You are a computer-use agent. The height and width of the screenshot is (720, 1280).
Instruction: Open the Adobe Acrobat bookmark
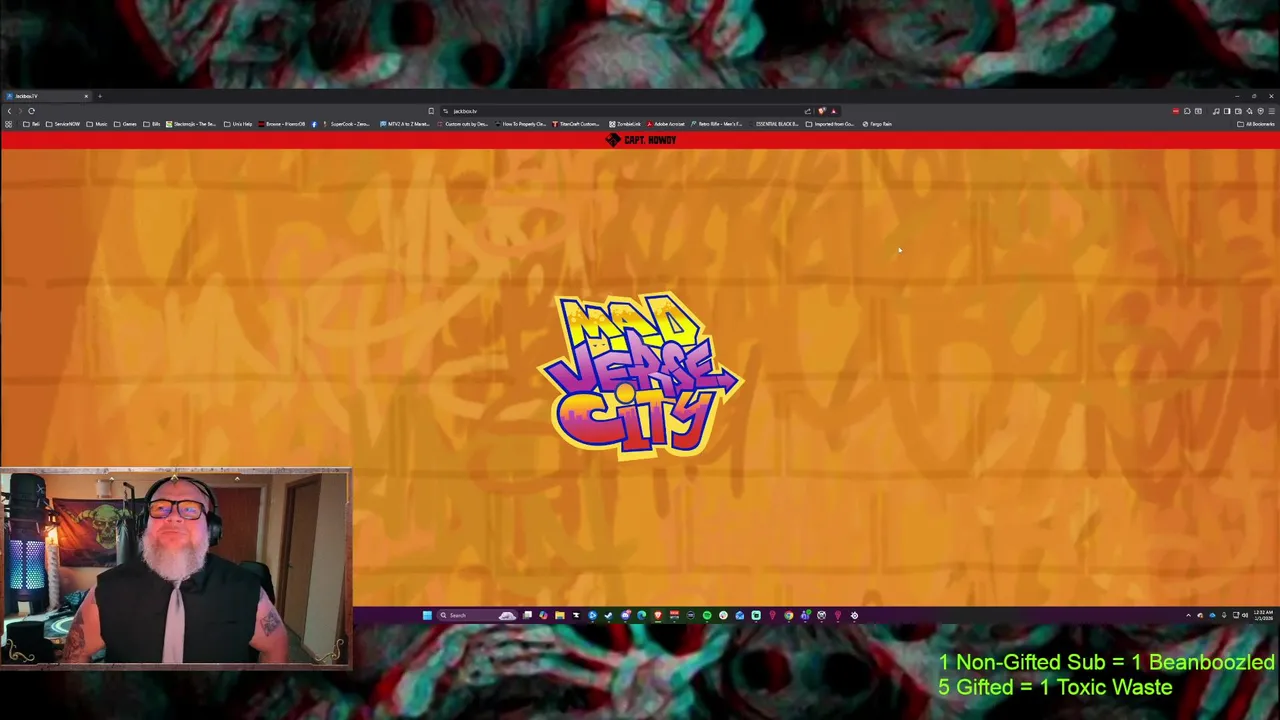click(666, 124)
